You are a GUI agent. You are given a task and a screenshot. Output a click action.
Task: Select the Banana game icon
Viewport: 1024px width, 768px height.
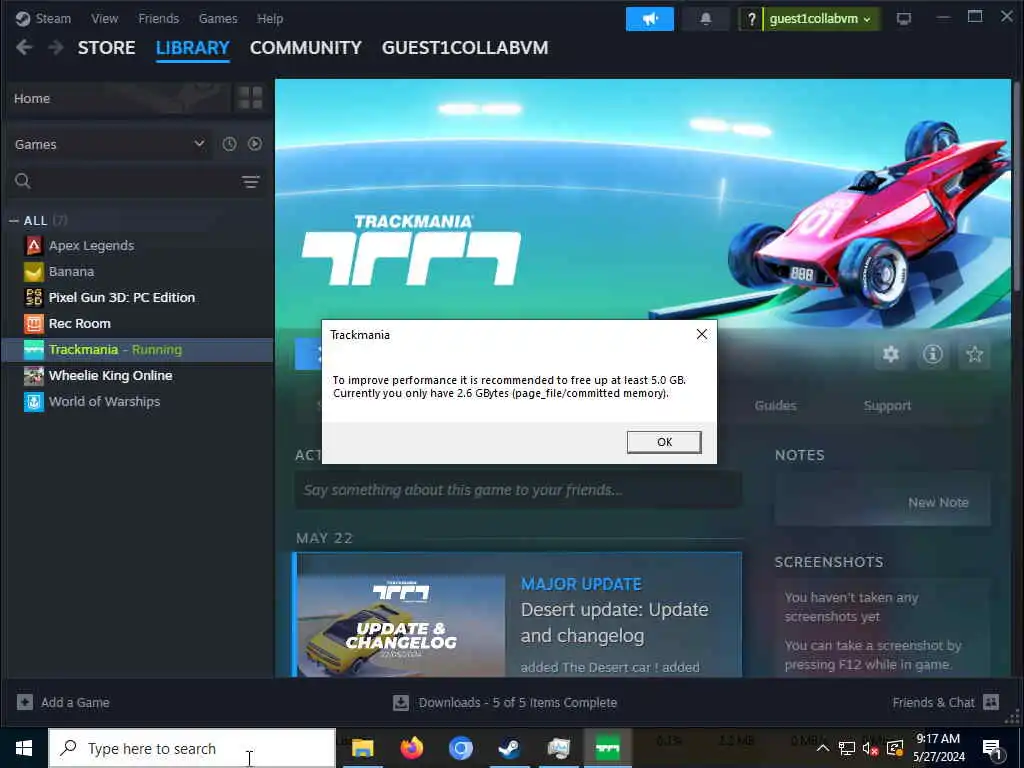[x=34, y=272]
